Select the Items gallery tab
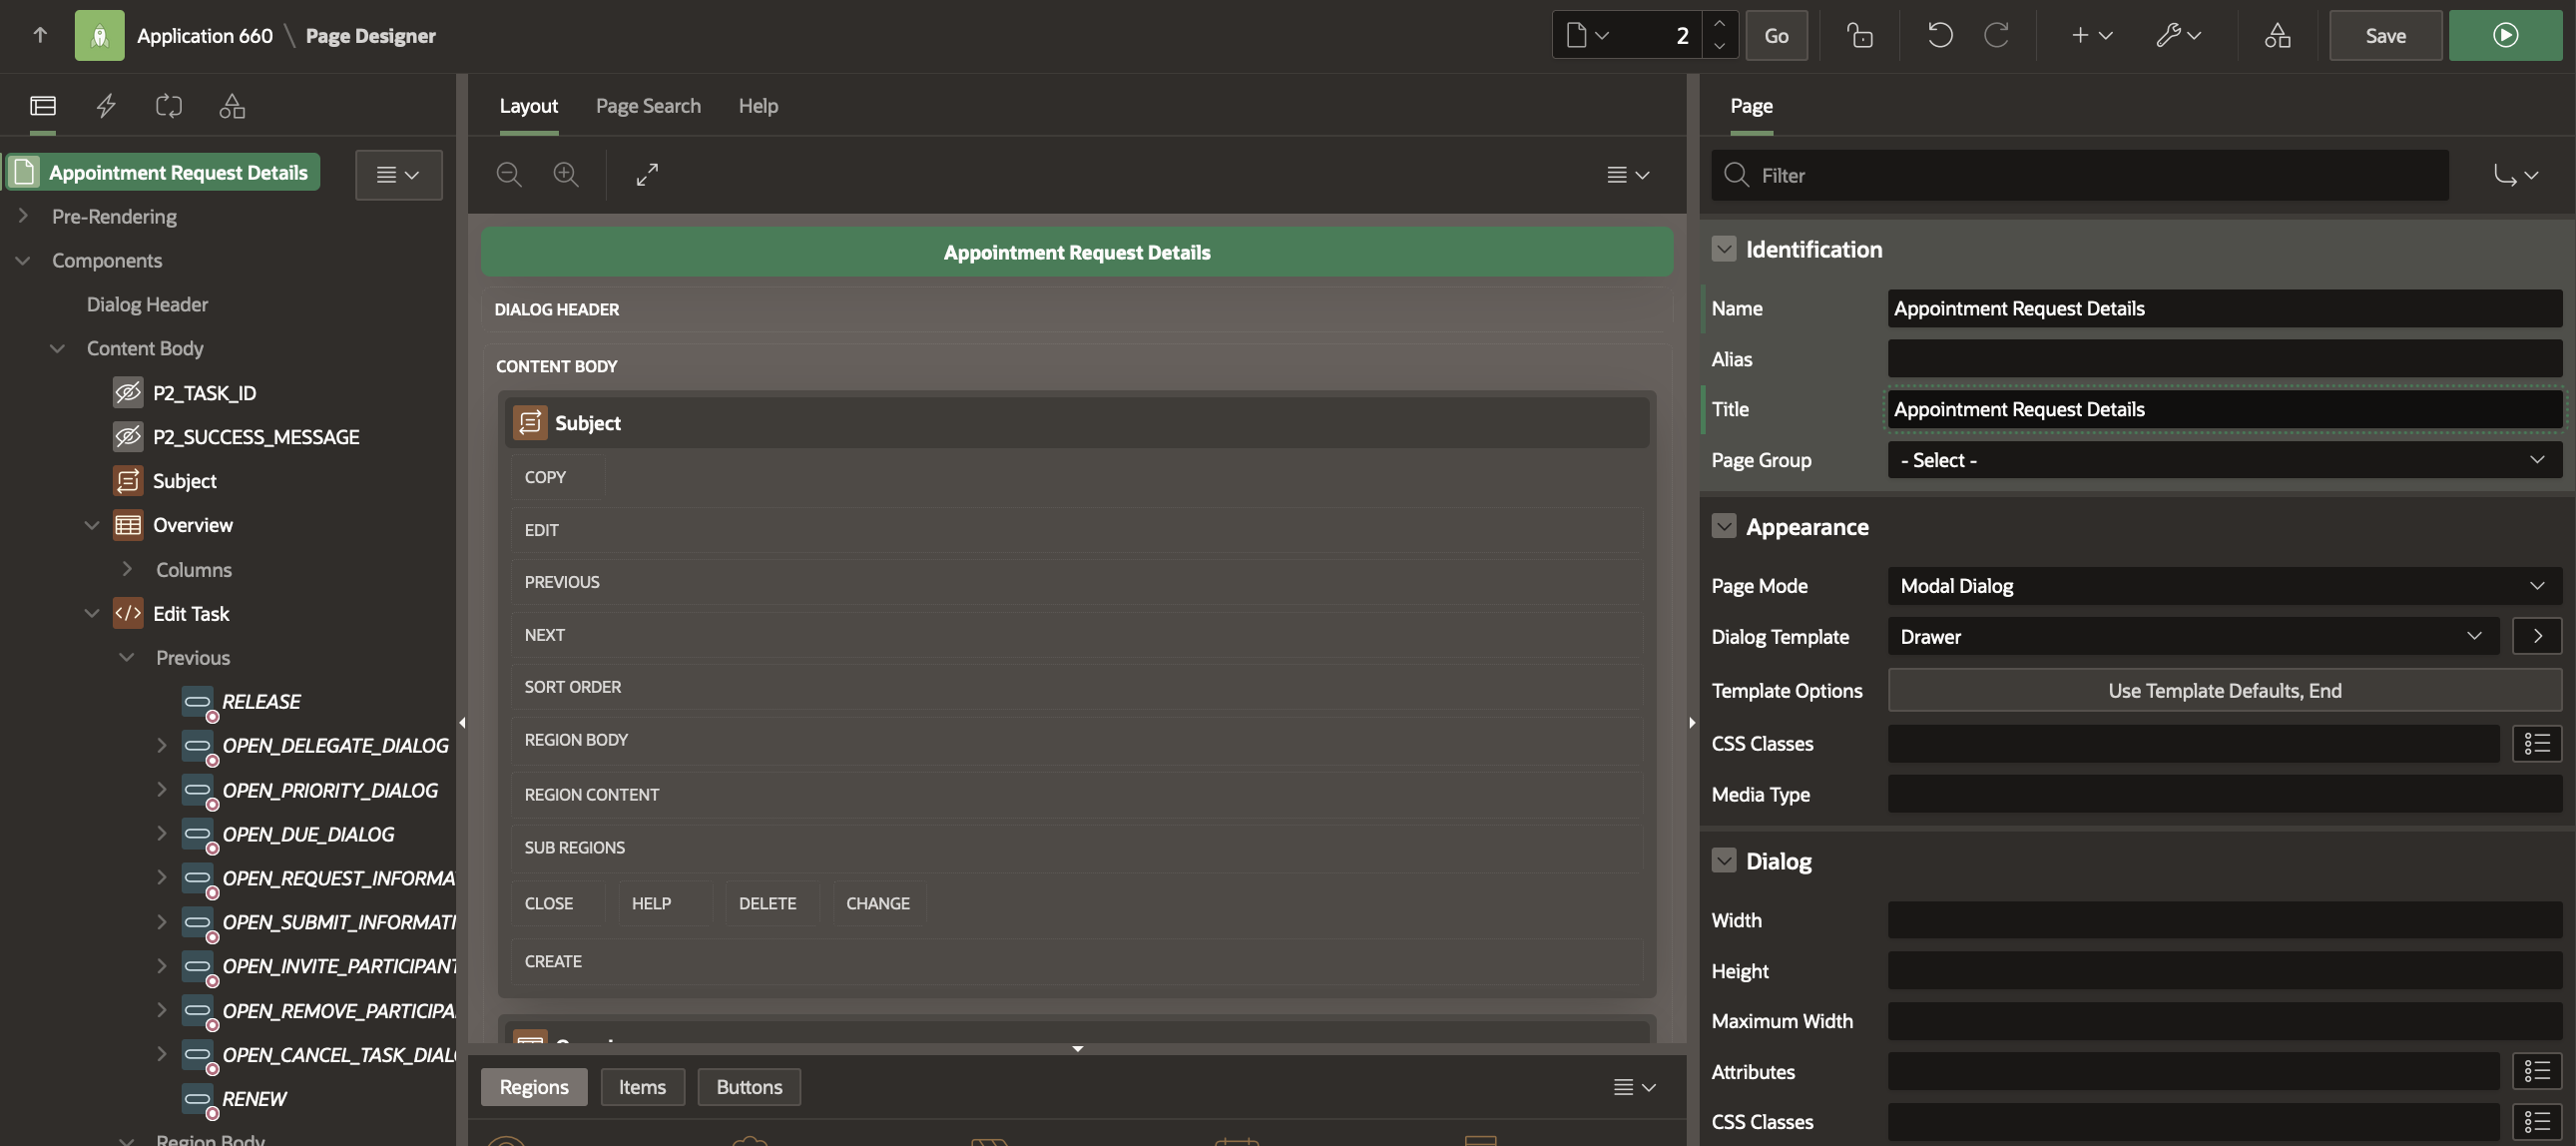The width and height of the screenshot is (2576, 1146). coord(641,1086)
